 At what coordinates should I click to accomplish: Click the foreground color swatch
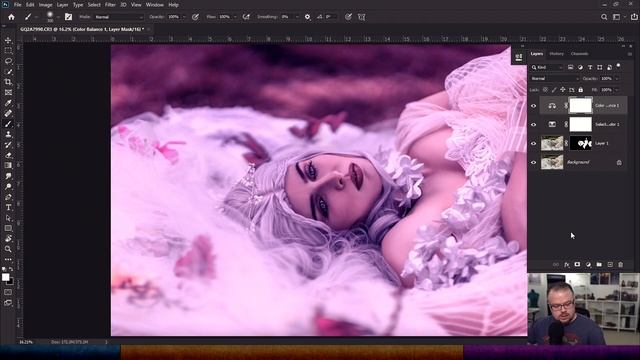[x=5, y=277]
